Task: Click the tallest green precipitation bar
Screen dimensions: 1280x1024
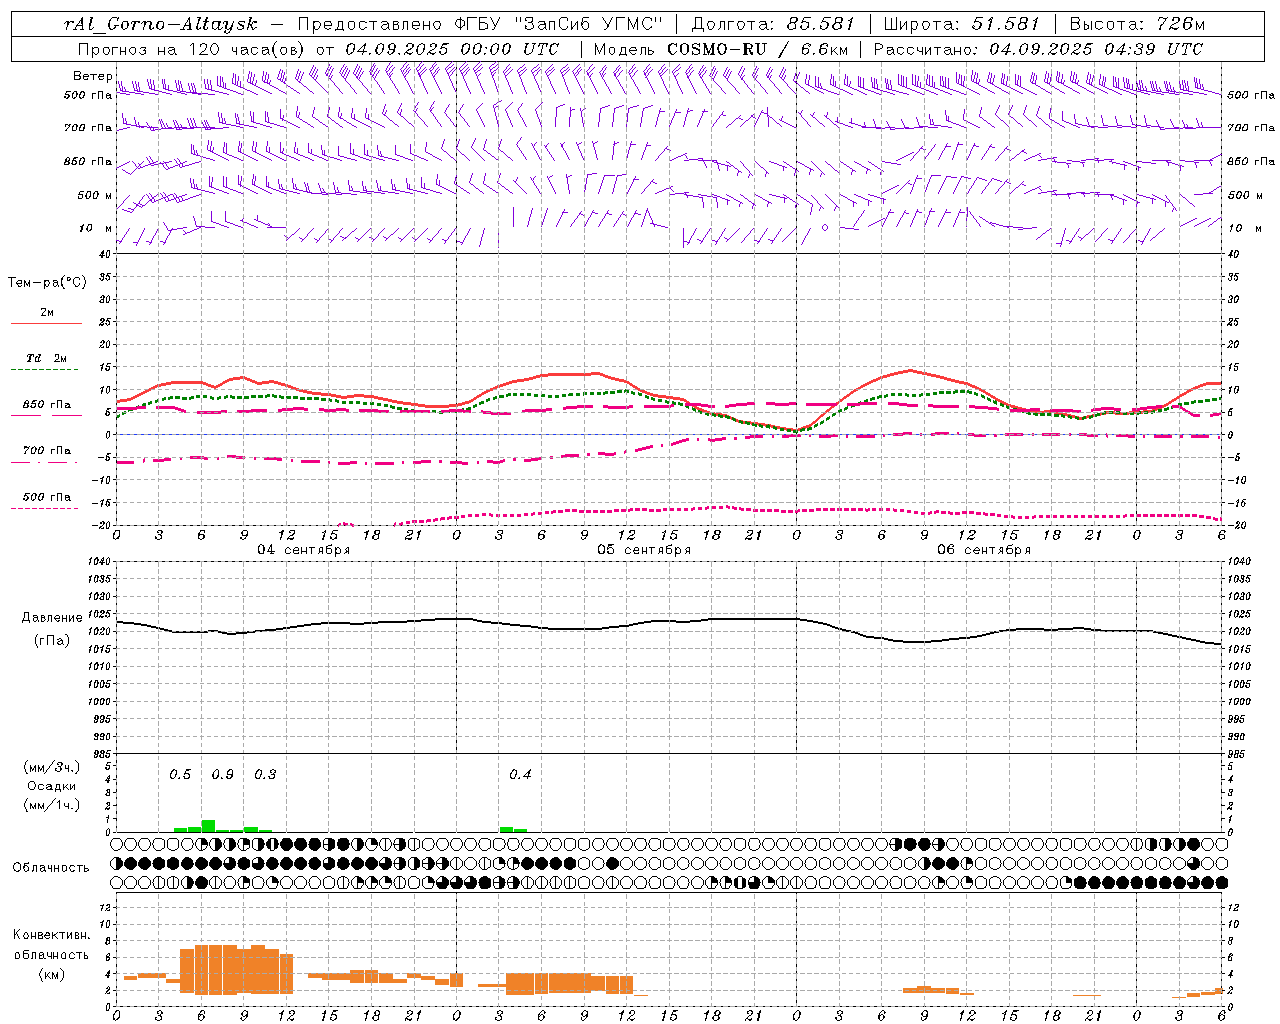Action: (208, 826)
